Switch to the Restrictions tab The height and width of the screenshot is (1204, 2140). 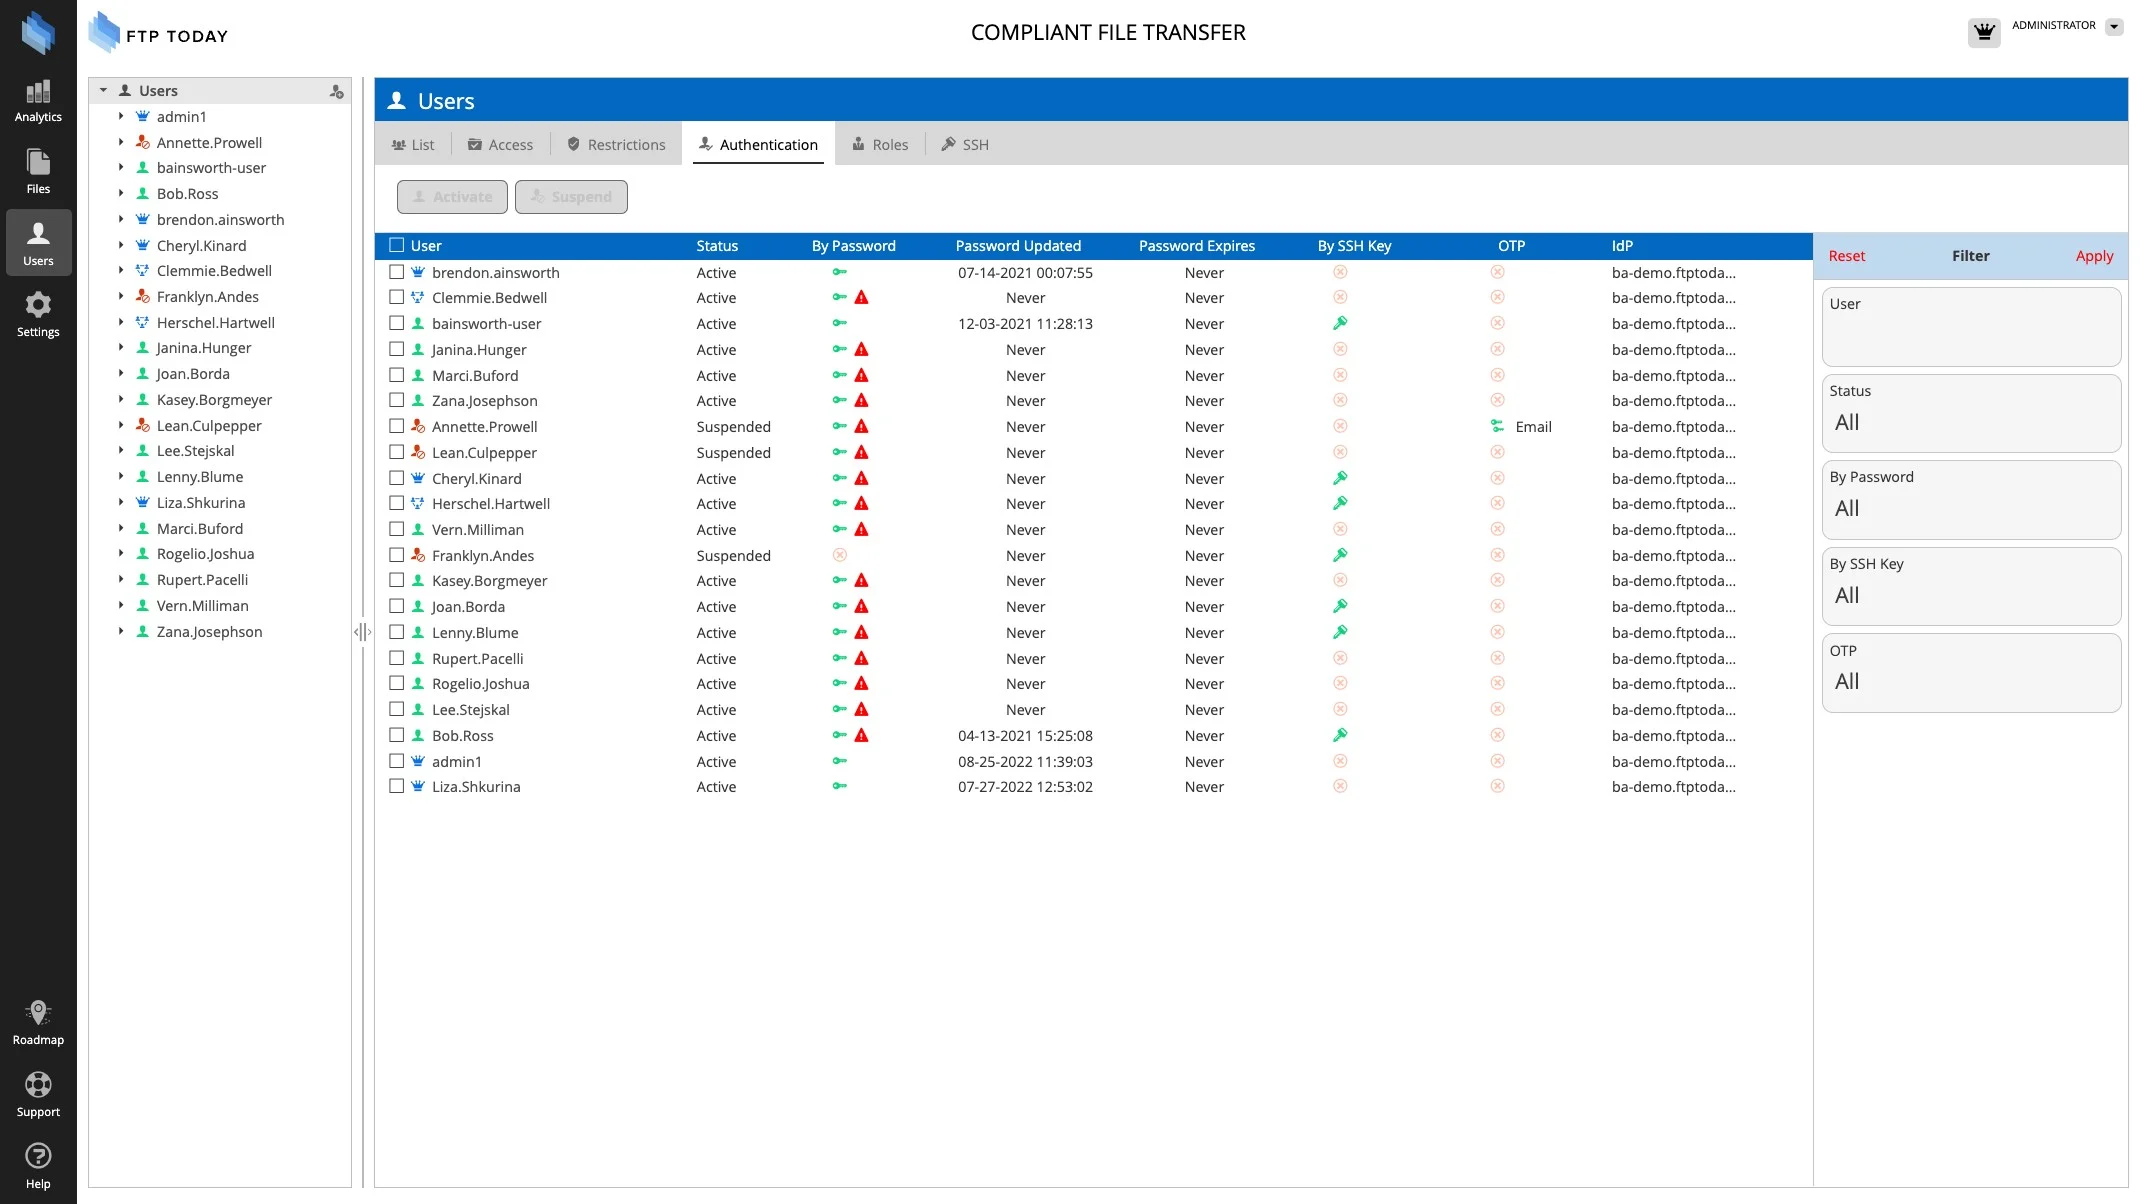[x=616, y=145]
